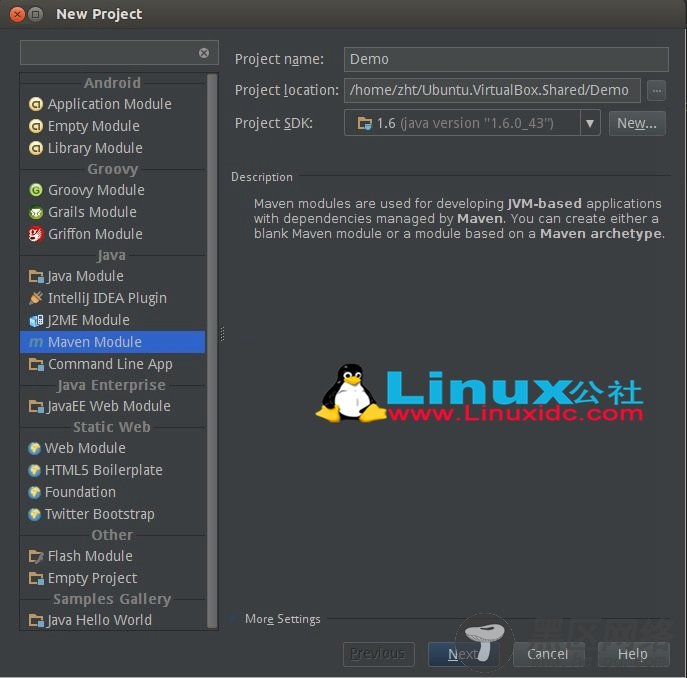This screenshot has height=678, width=687.
Task: Select Empty Module template
Action: [112, 126]
